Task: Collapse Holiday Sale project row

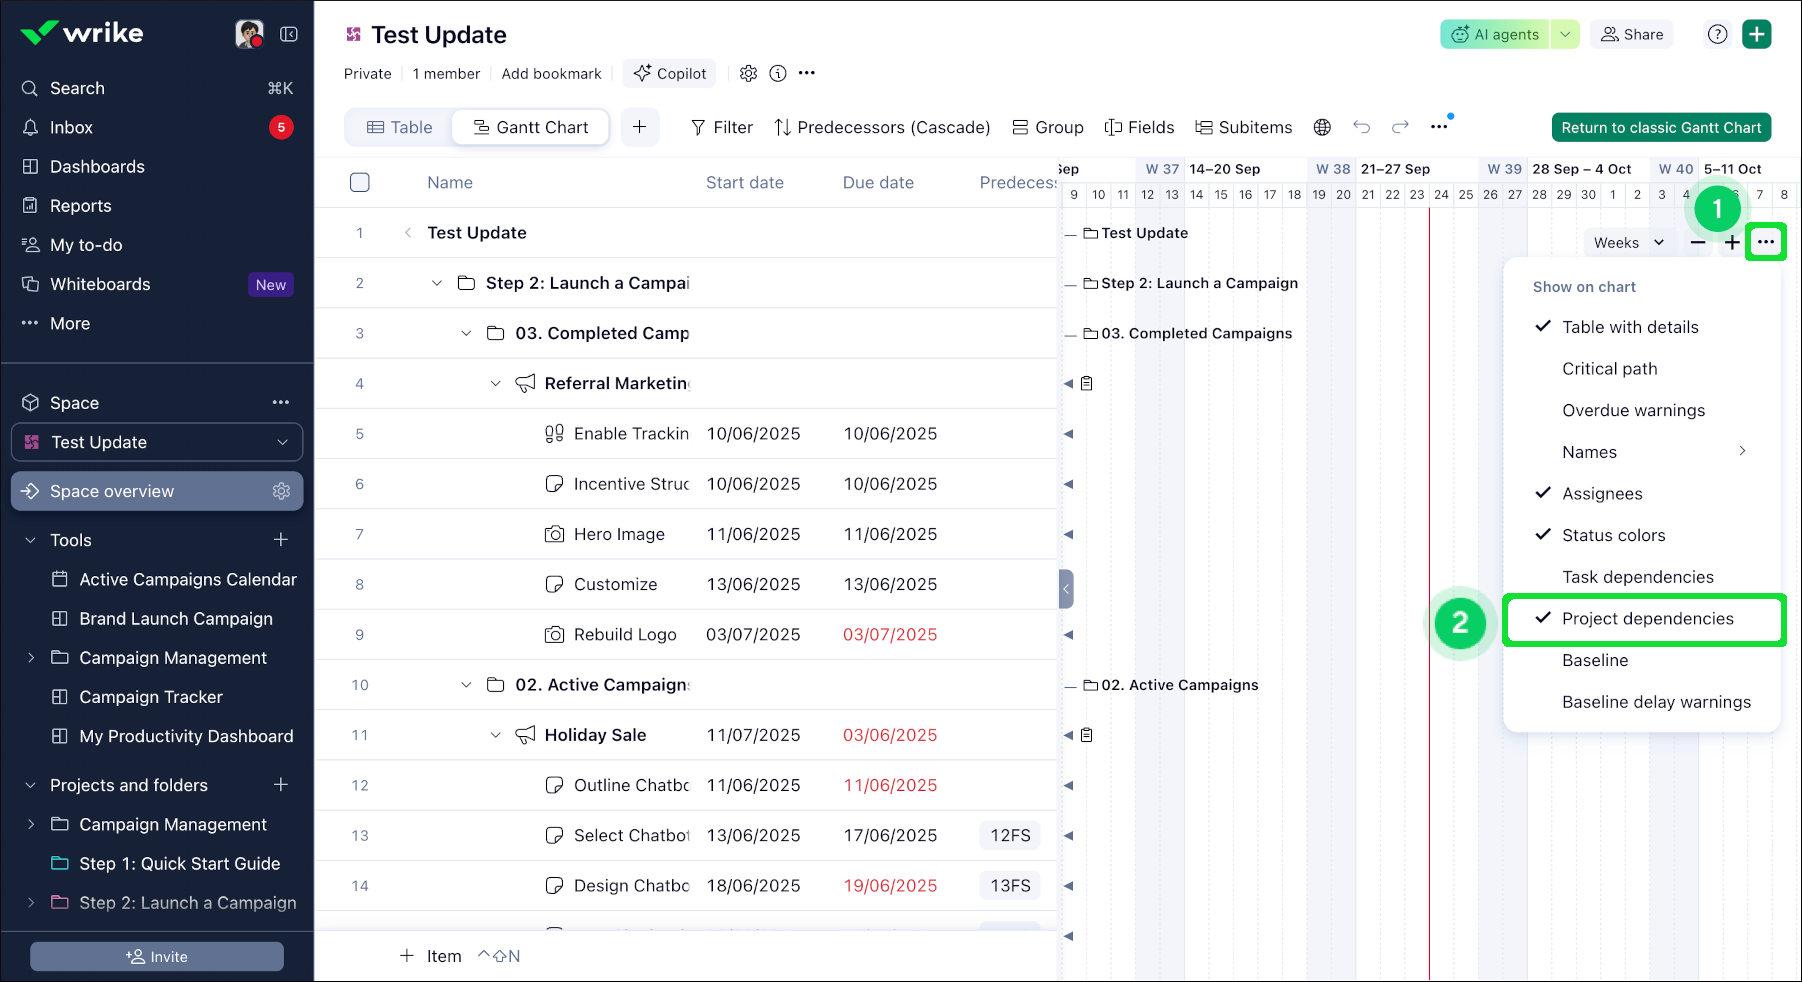Action: tap(495, 735)
